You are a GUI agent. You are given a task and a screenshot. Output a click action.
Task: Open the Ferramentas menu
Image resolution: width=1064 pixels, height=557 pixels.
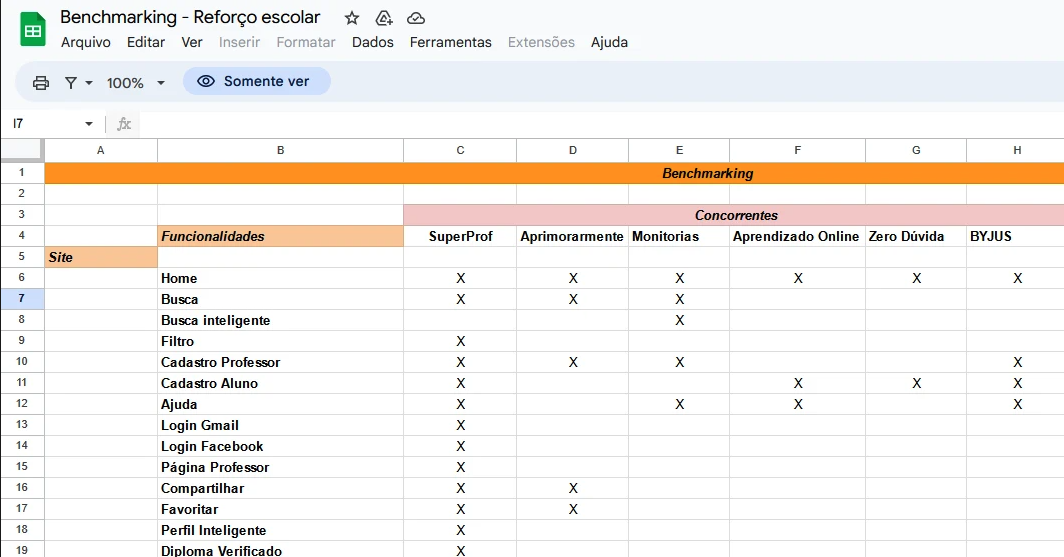tap(451, 42)
